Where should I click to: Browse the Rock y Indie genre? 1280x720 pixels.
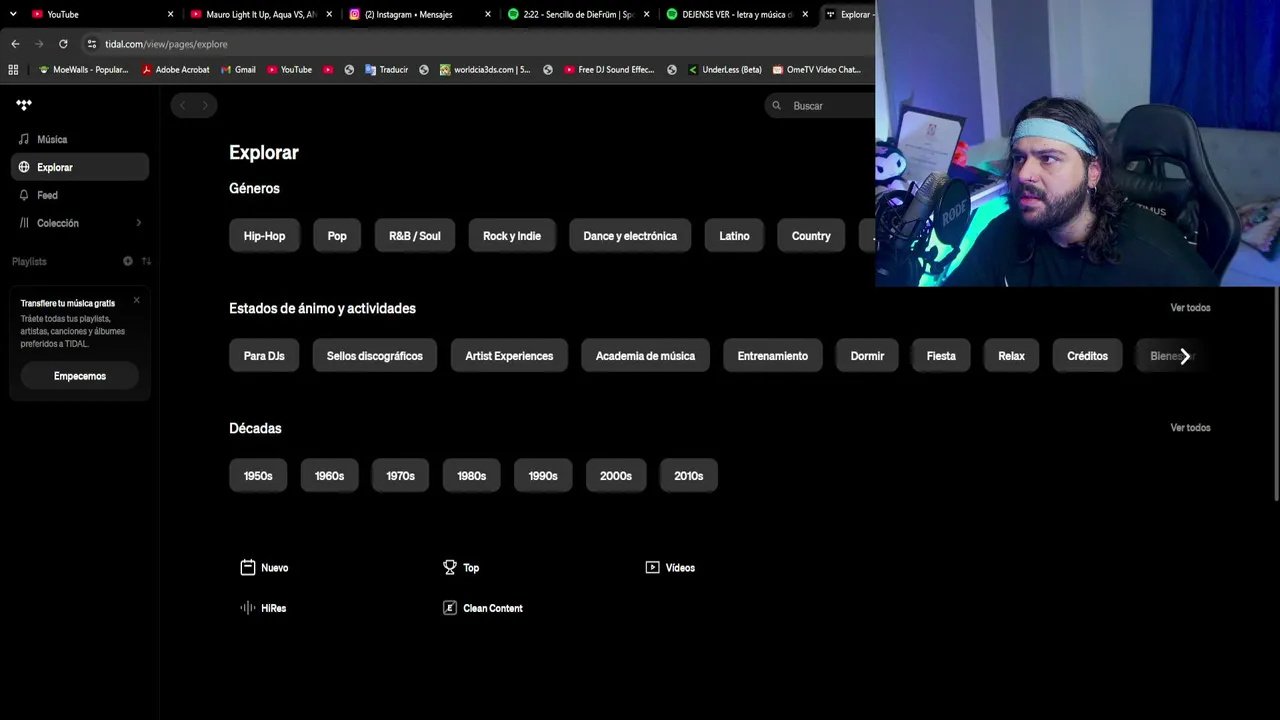coord(512,236)
